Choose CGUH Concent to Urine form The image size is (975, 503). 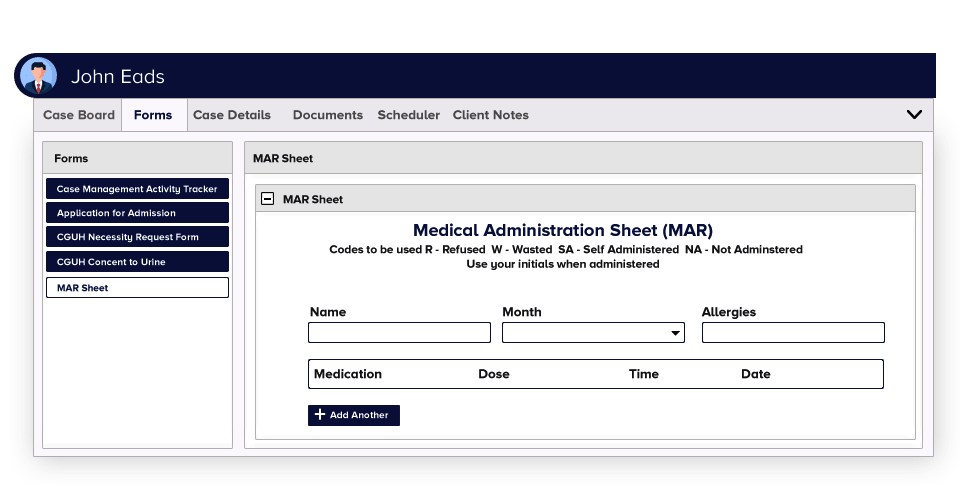click(137, 262)
